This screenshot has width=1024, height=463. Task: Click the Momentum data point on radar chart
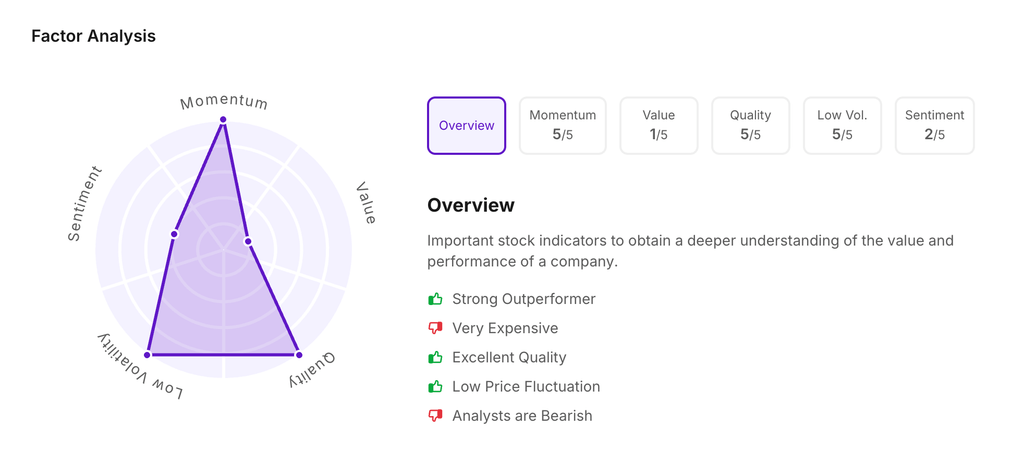tap(223, 120)
